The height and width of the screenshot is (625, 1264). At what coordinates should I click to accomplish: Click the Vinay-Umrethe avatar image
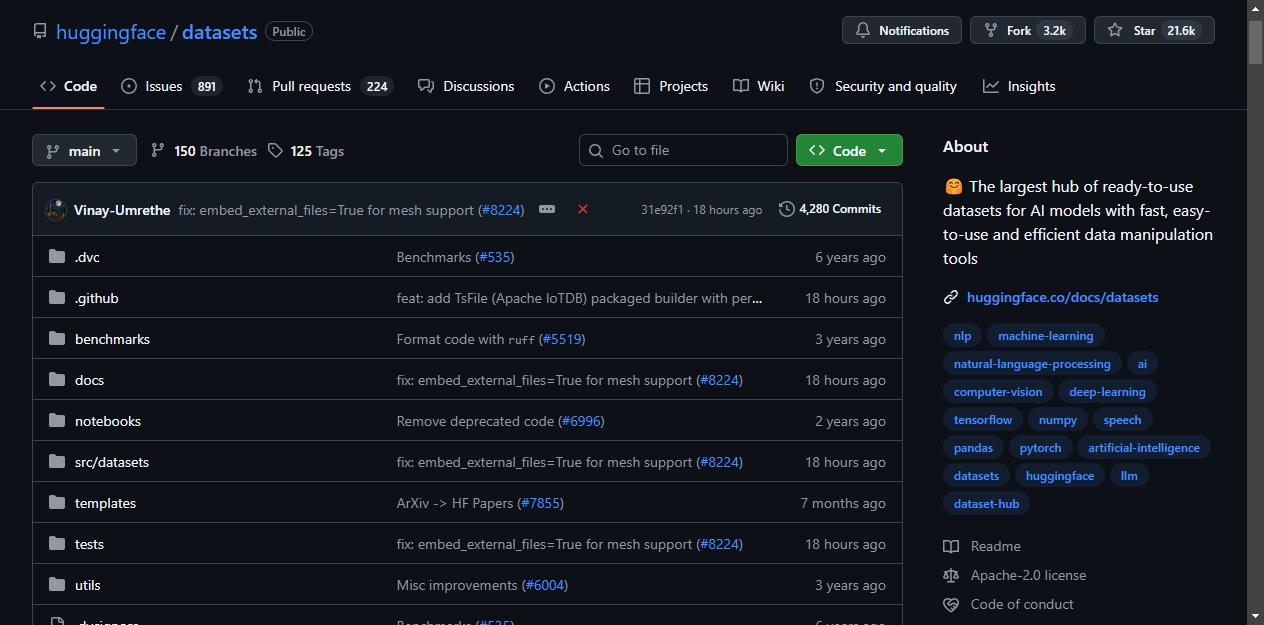(x=56, y=210)
